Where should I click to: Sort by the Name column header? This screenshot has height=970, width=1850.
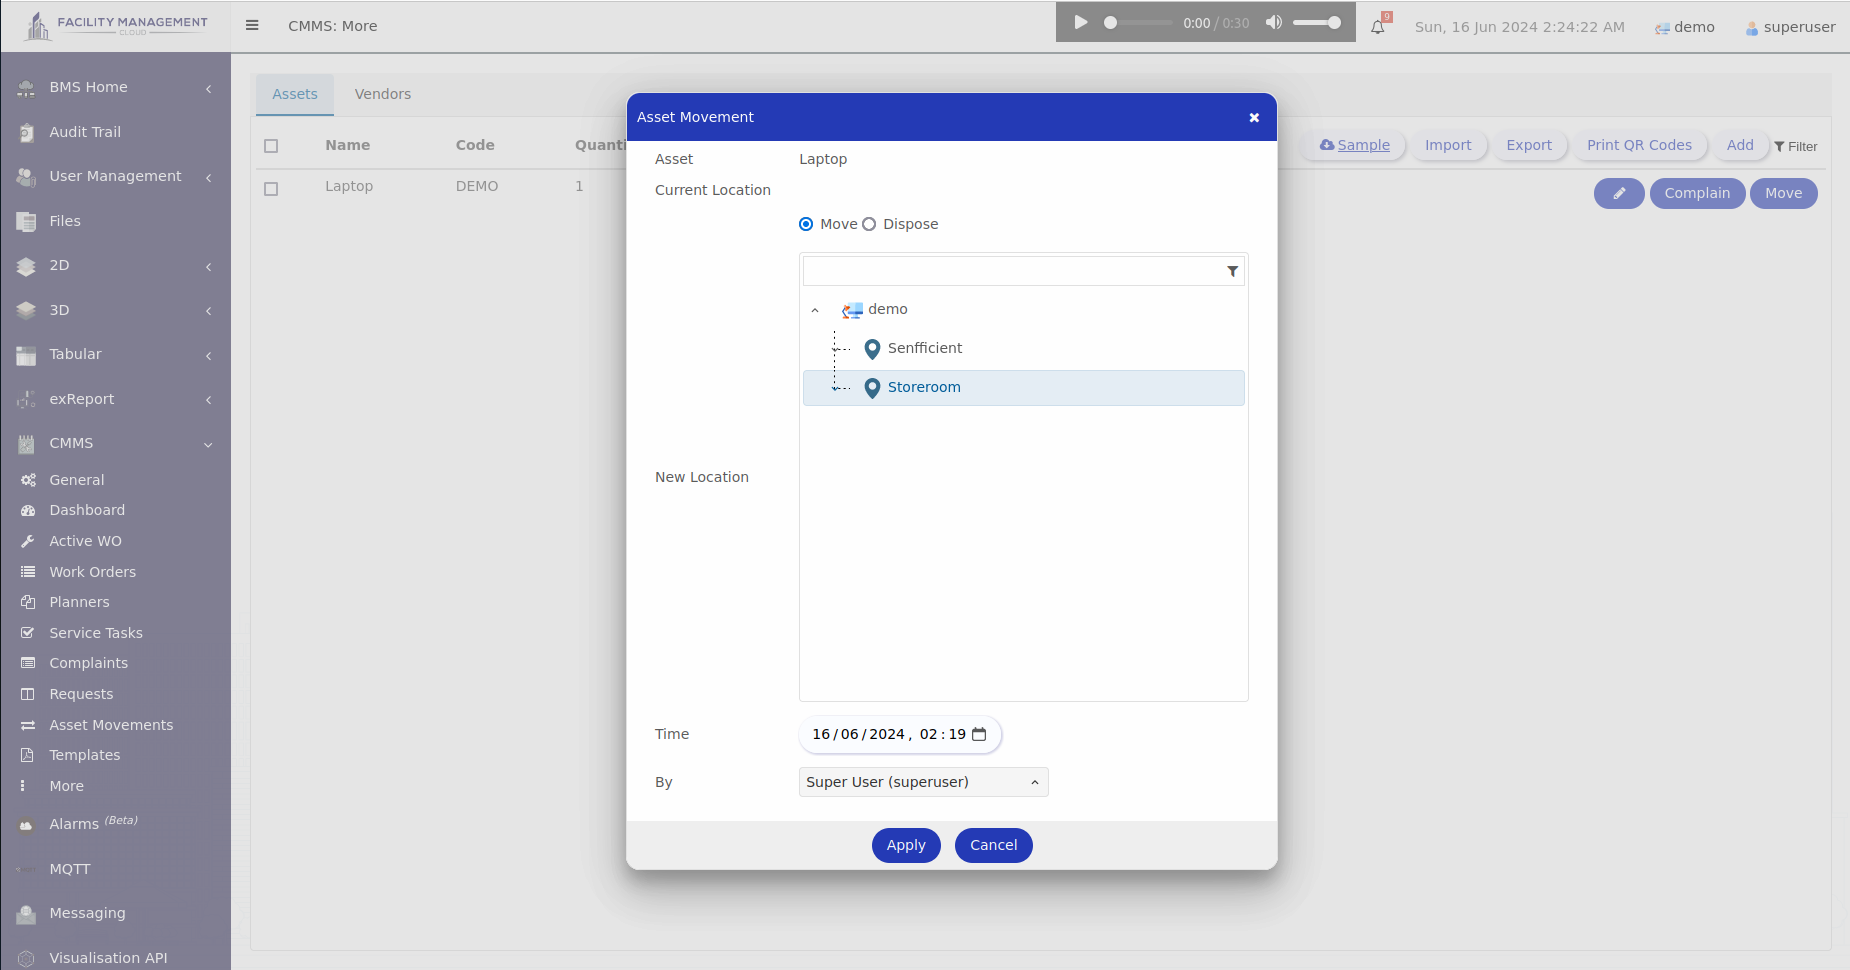coord(347,145)
